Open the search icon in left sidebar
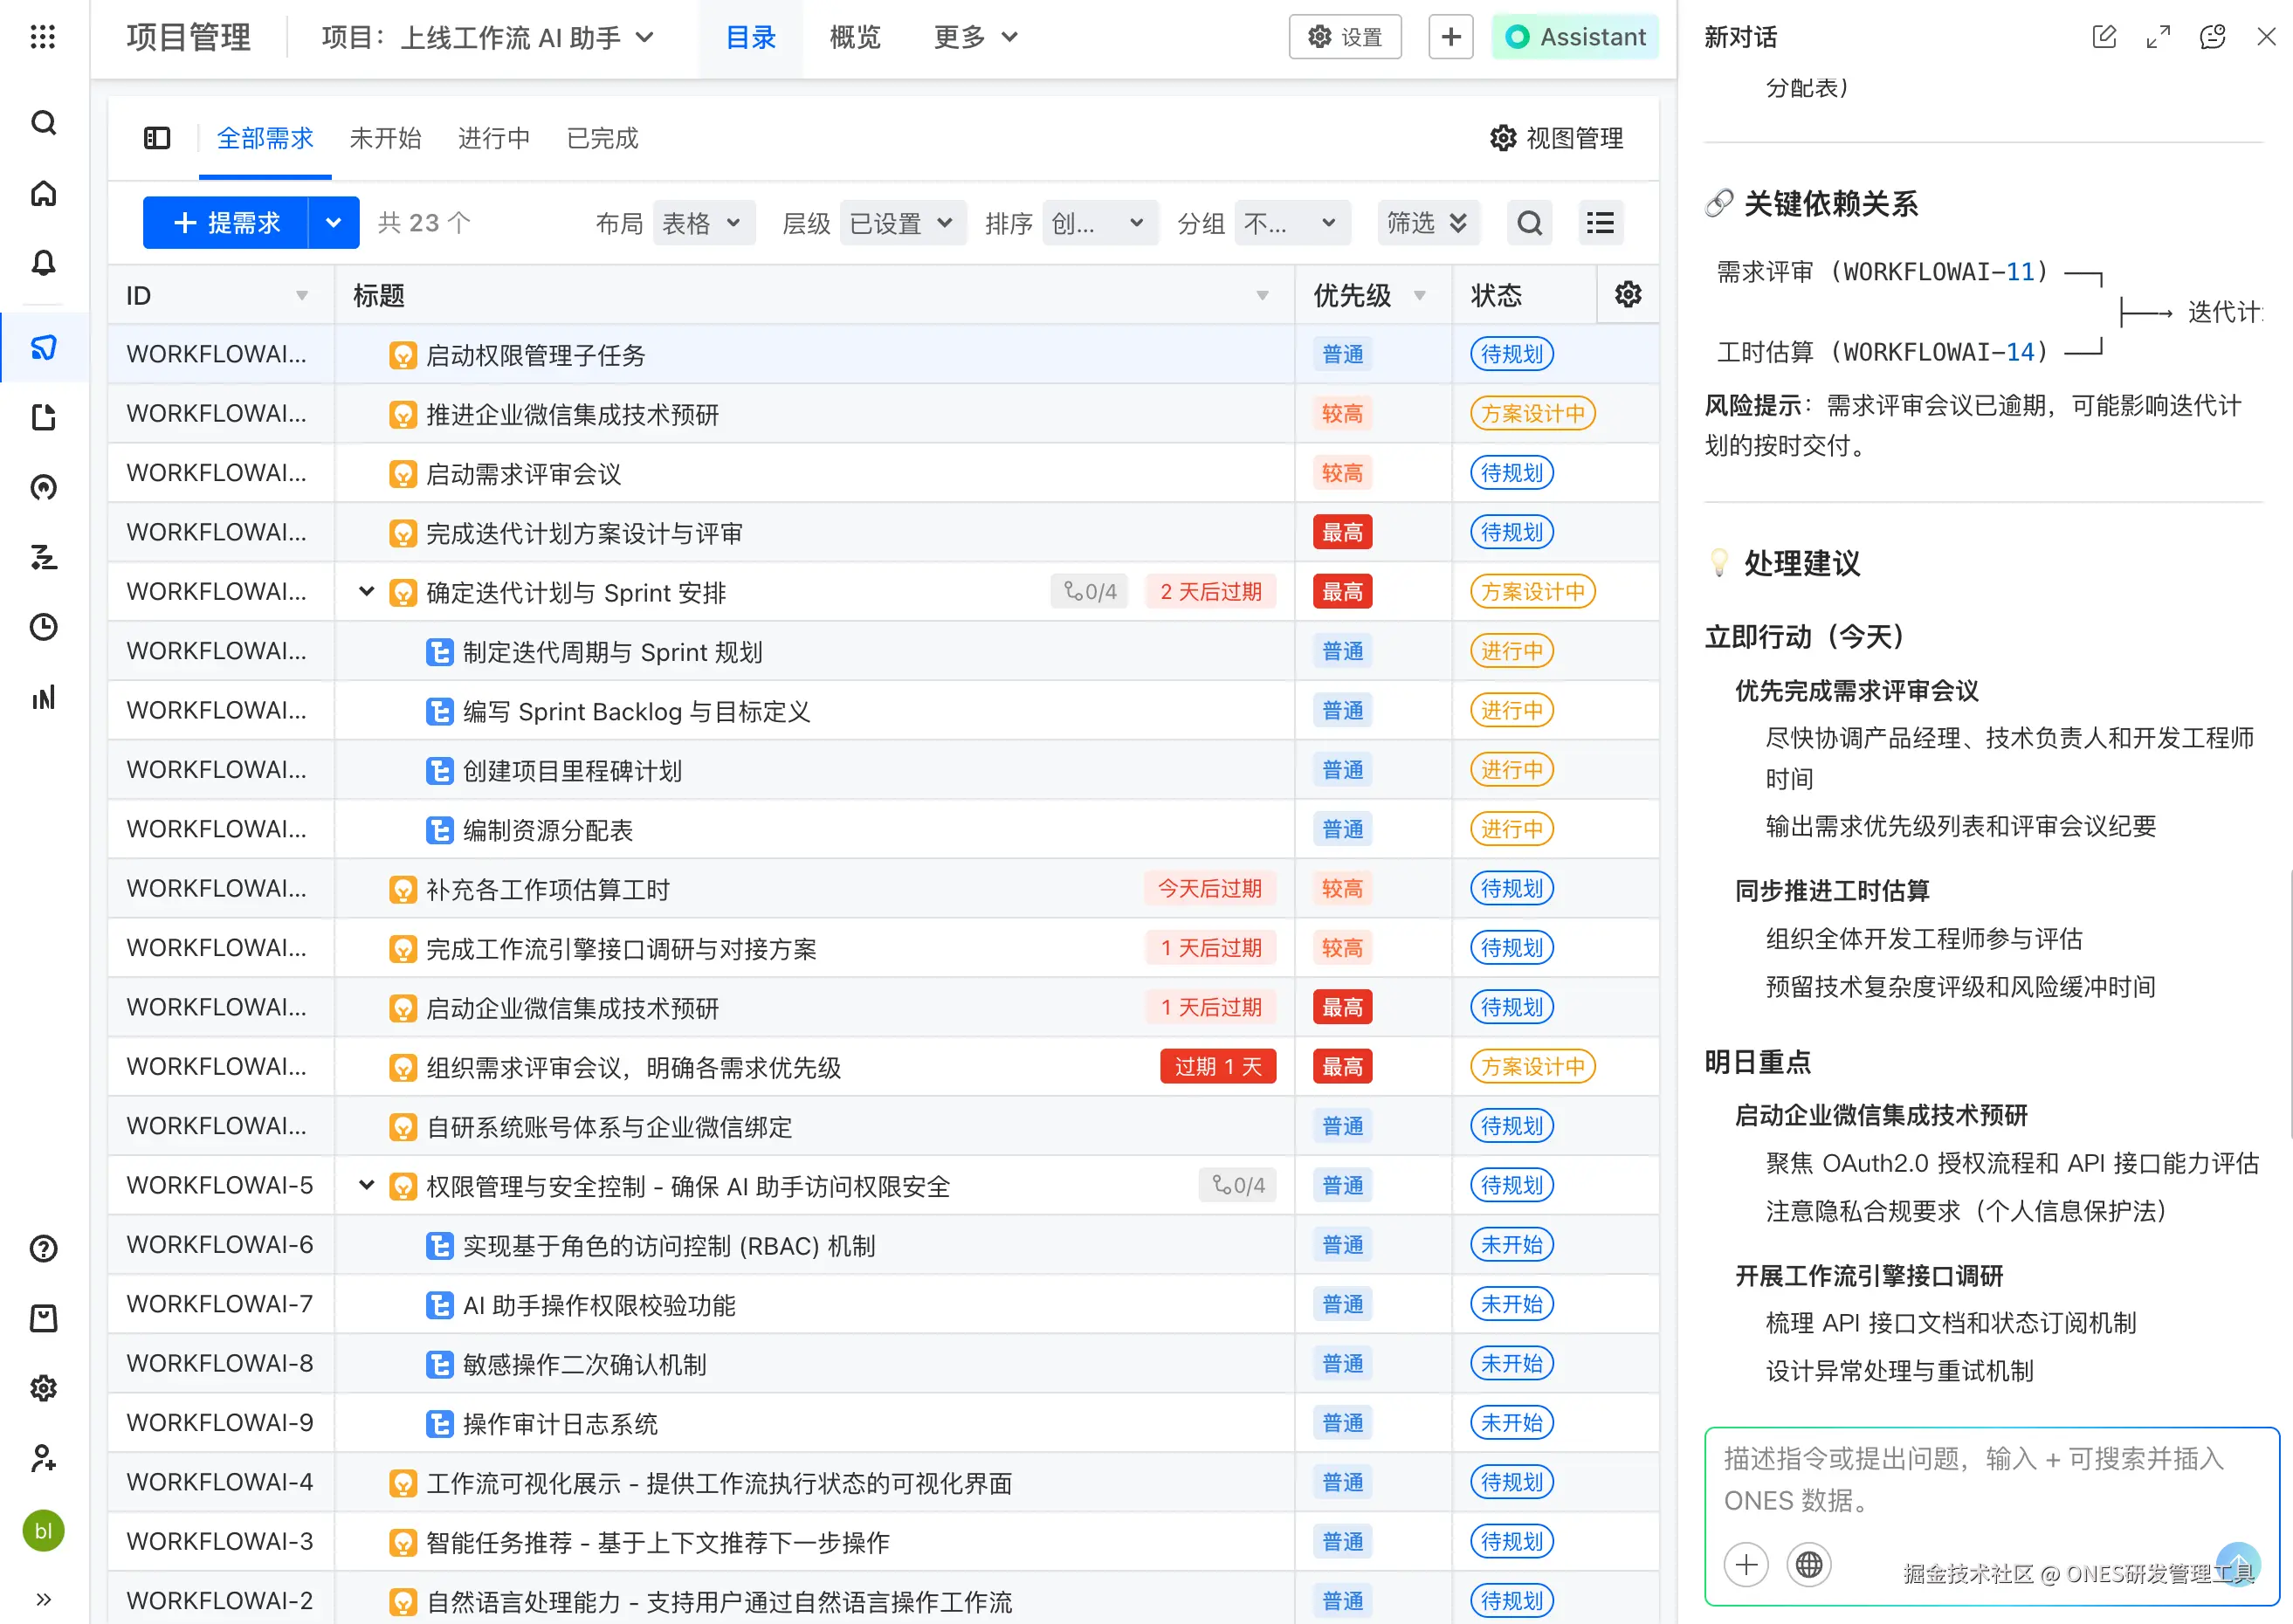This screenshot has width=2293, height=1624. 43,123
